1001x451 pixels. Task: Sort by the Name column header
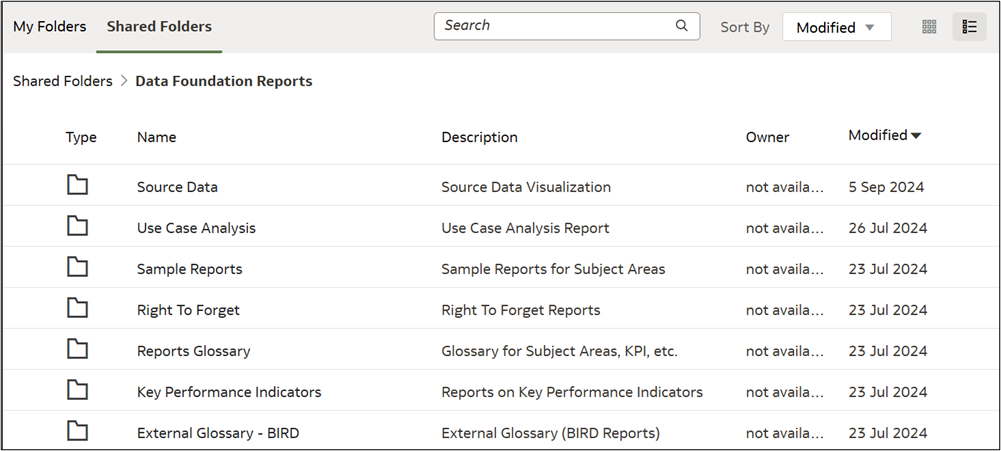click(x=156, y=137)
